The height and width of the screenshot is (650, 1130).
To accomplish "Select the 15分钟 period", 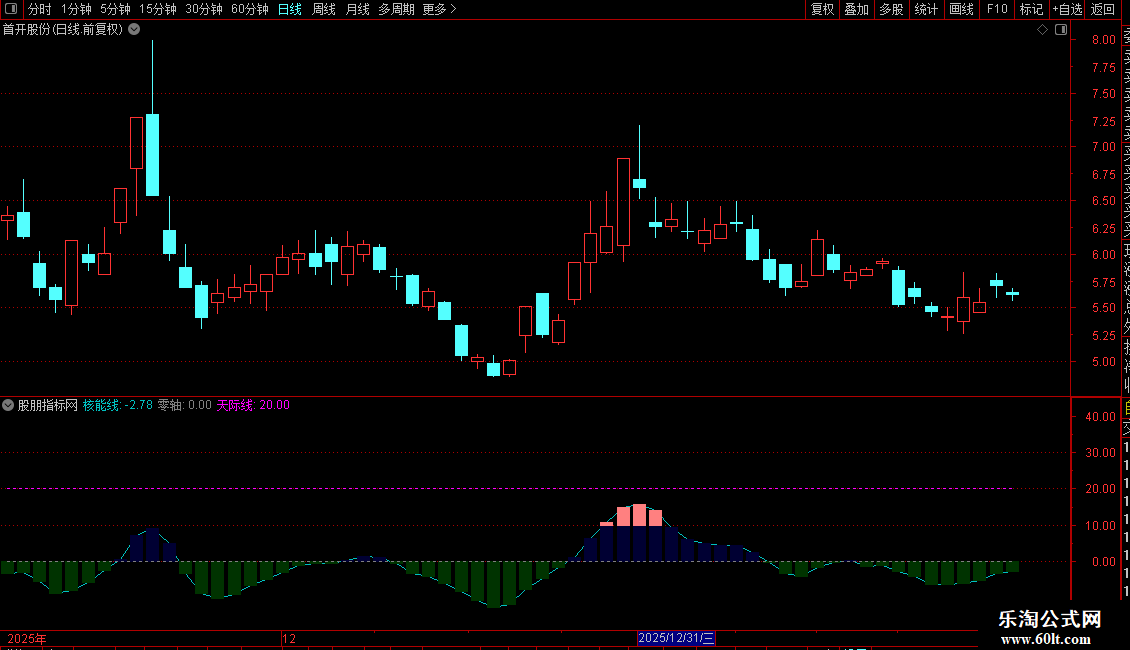I will 158,9.
